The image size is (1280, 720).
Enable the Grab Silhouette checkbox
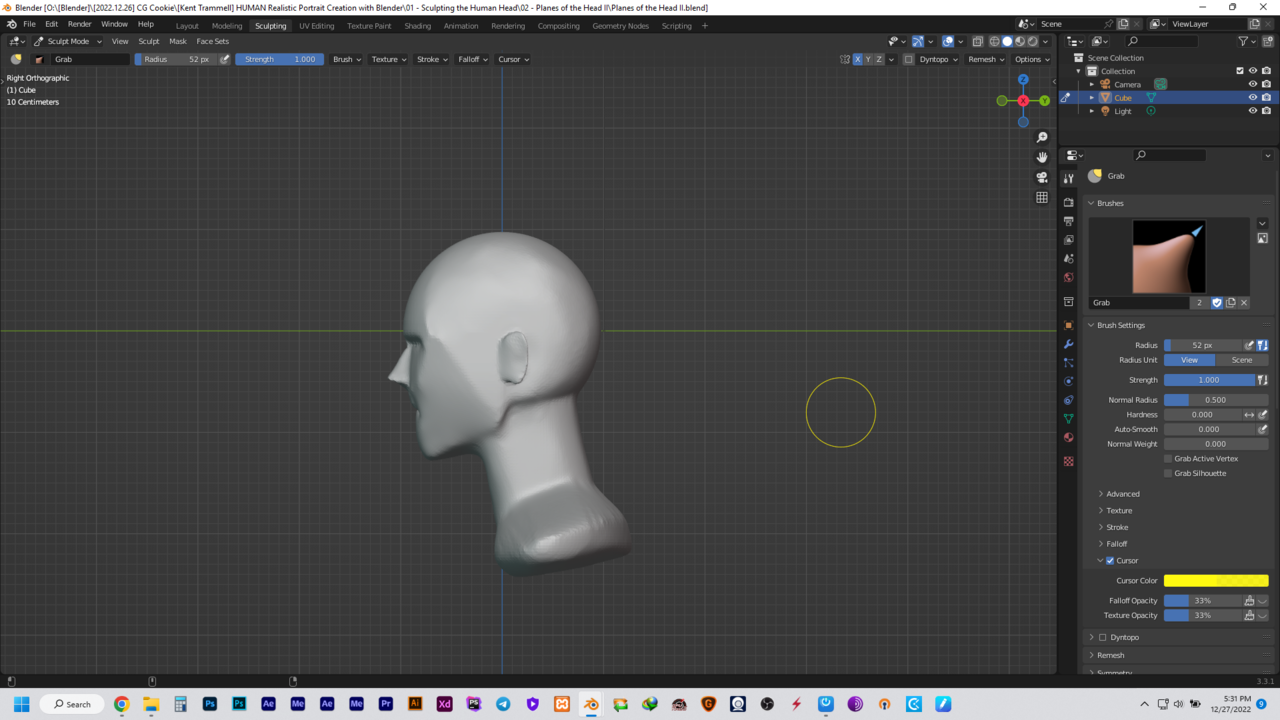(x=1168, y=473)
